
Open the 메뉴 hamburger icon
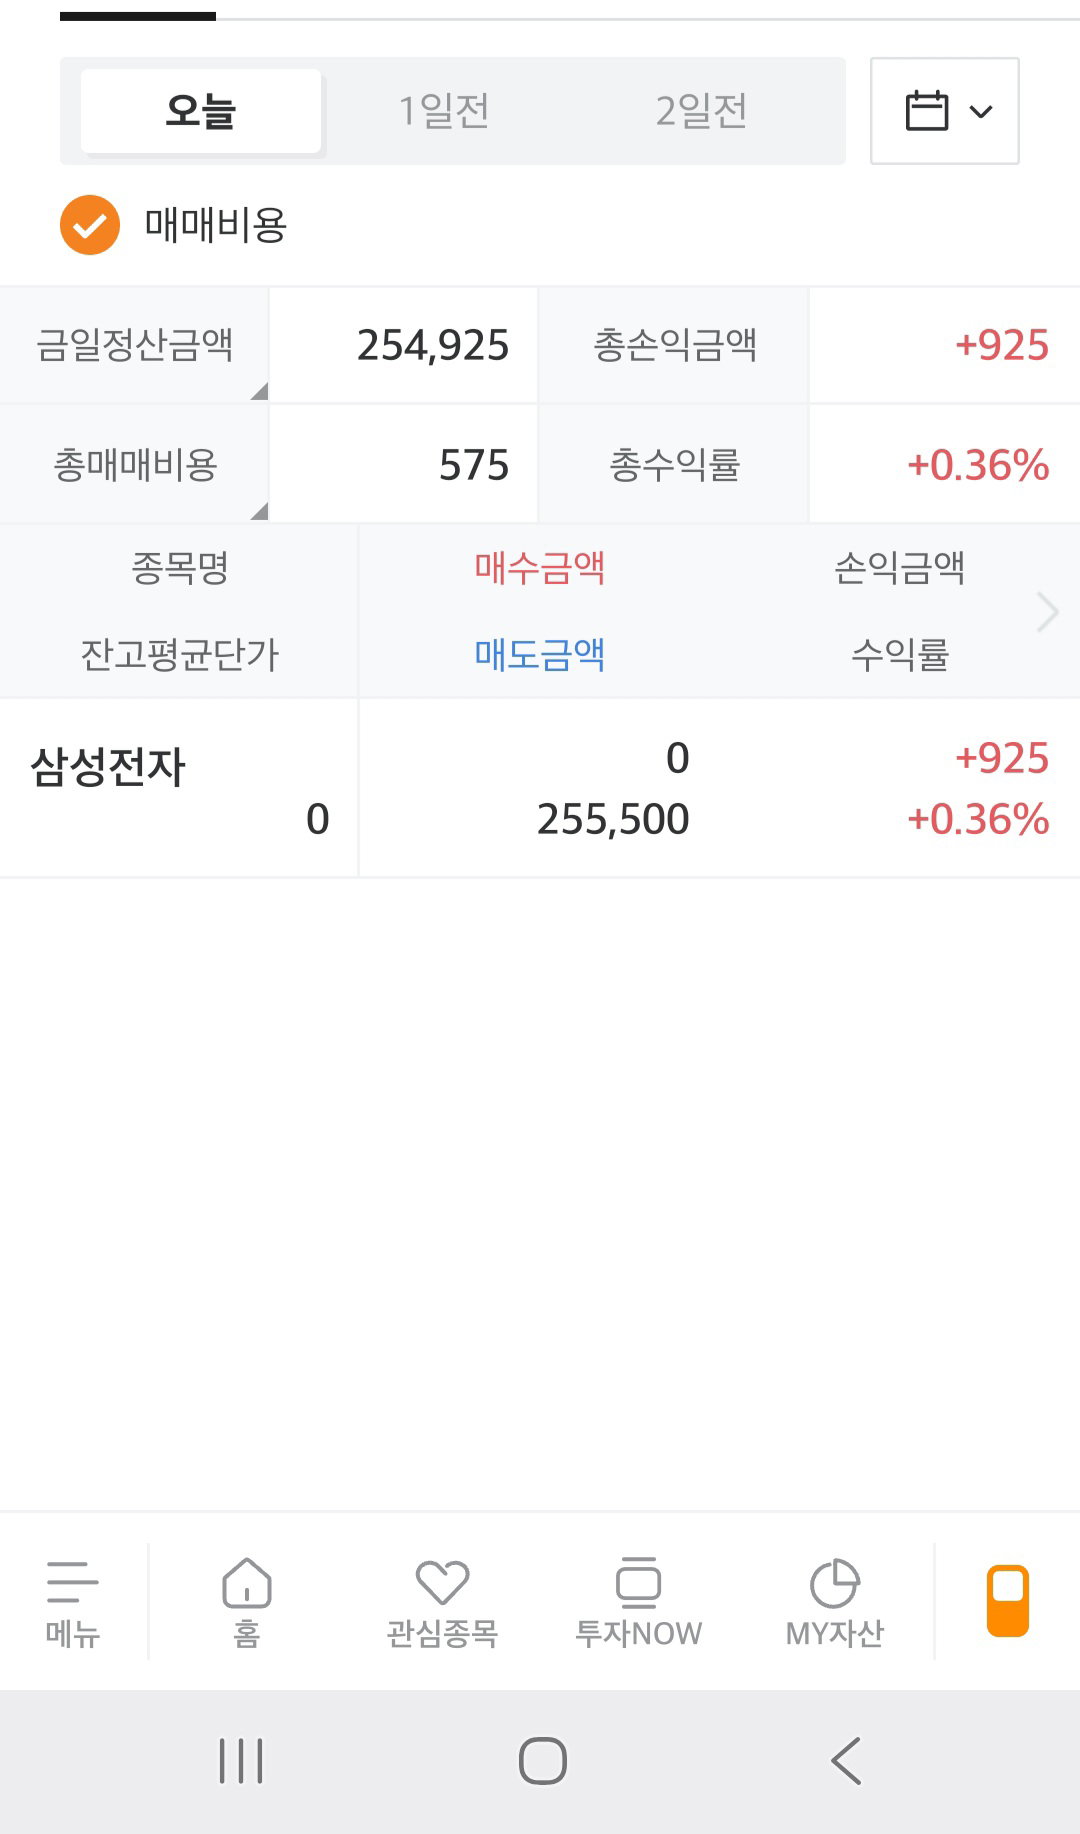coord(73,1581)
